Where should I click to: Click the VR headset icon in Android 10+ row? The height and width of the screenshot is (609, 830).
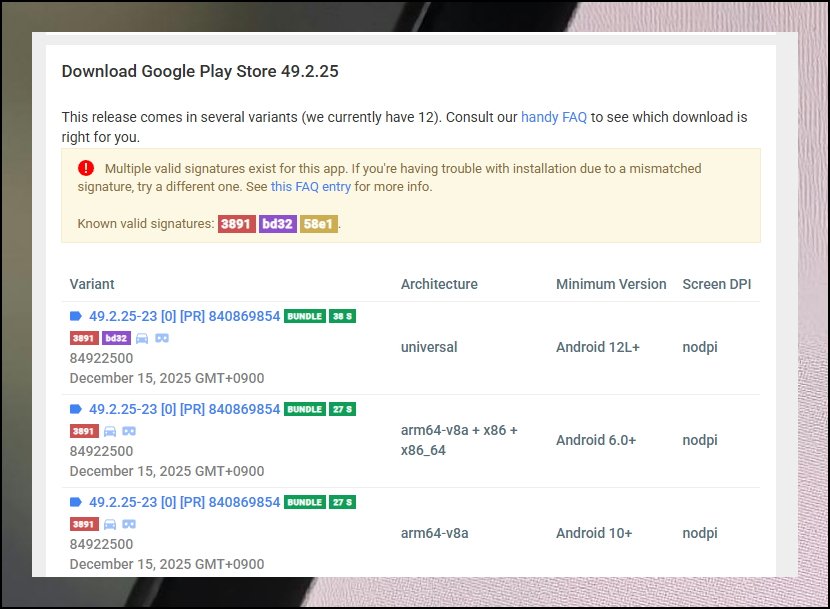129,524
